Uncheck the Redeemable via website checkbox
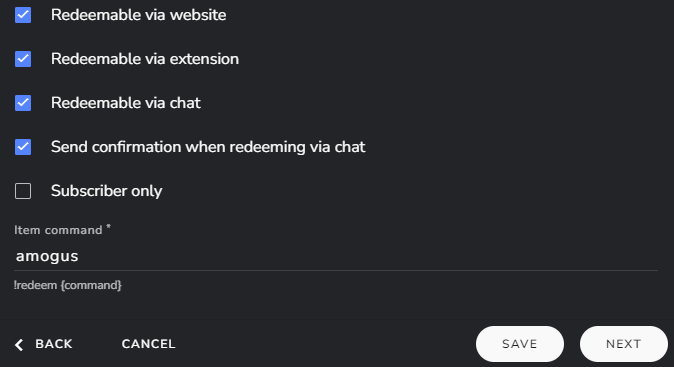674x367 pixels. pos(23,15)
